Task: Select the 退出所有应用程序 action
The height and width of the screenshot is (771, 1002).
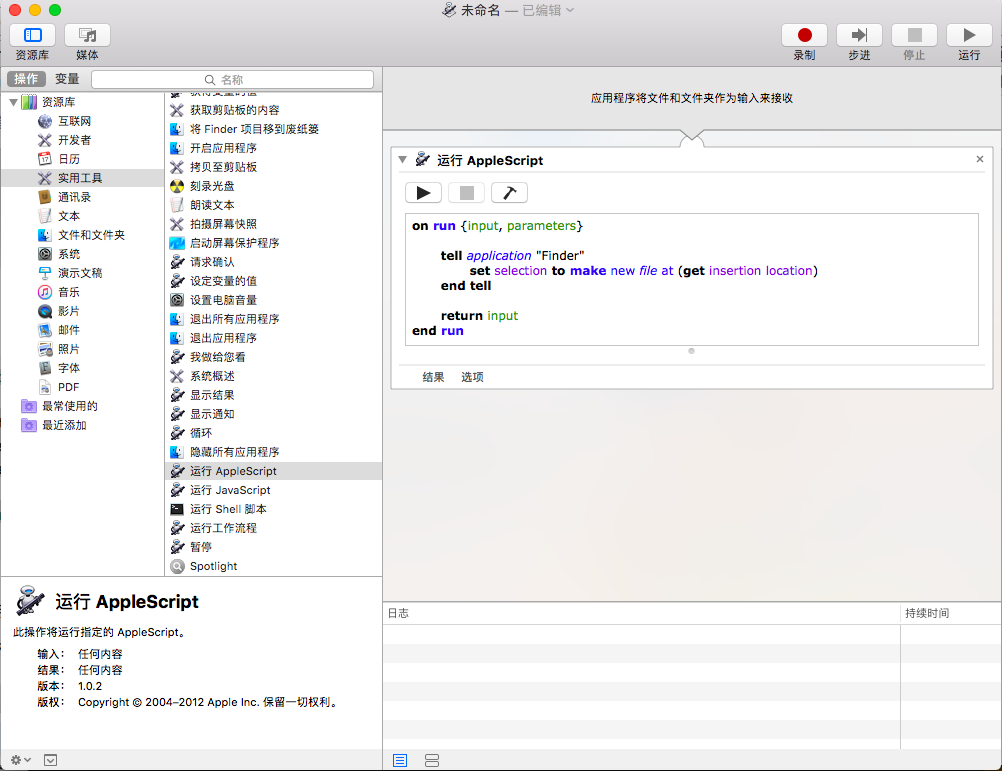Action: (x=274, y=319)
